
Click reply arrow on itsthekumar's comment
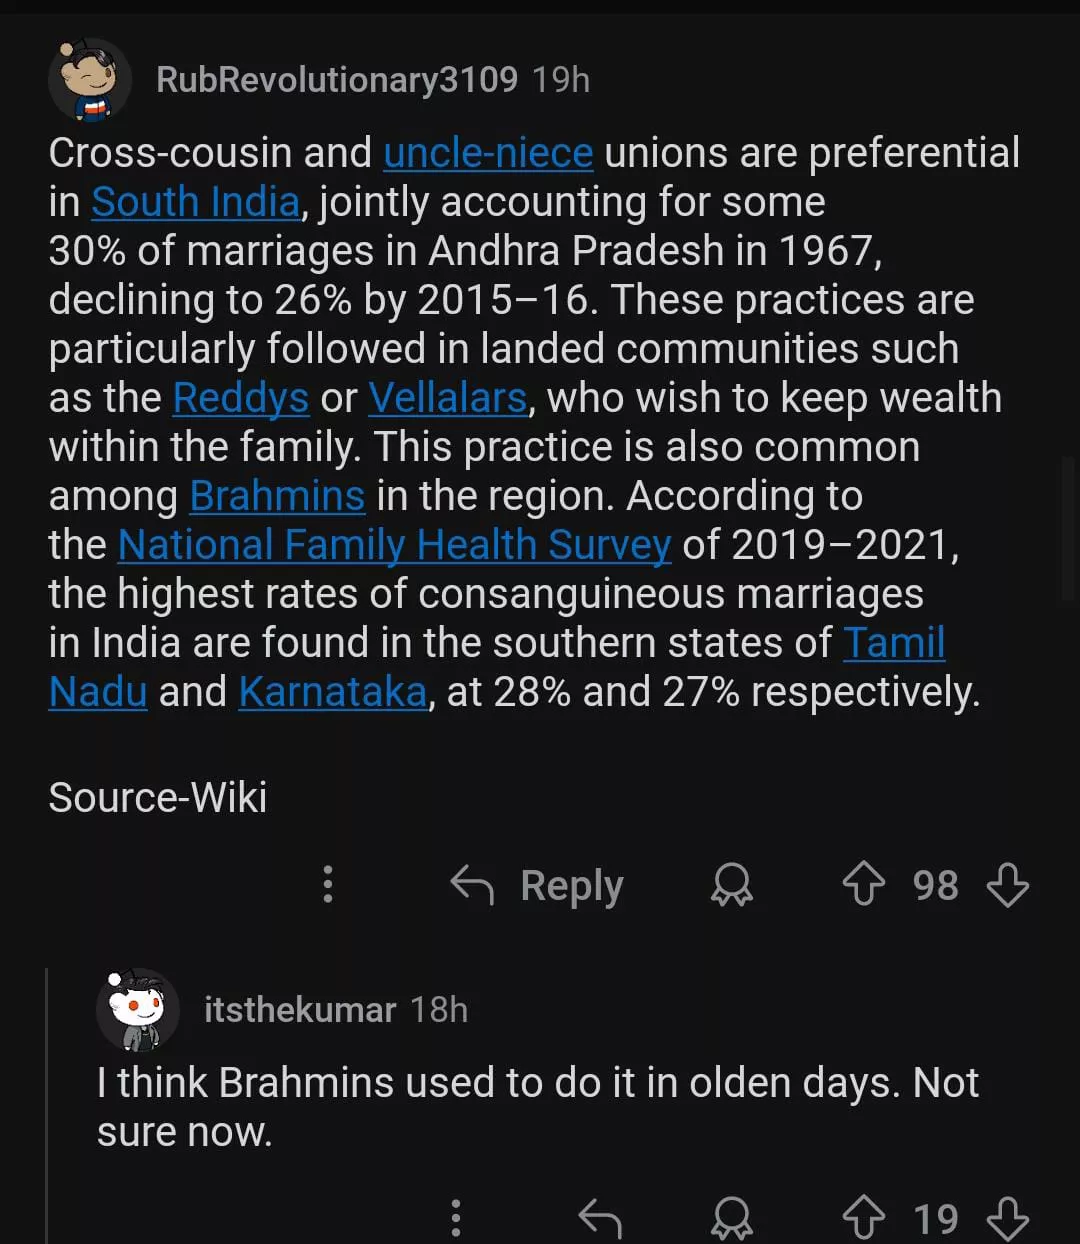coord(600,1218)
